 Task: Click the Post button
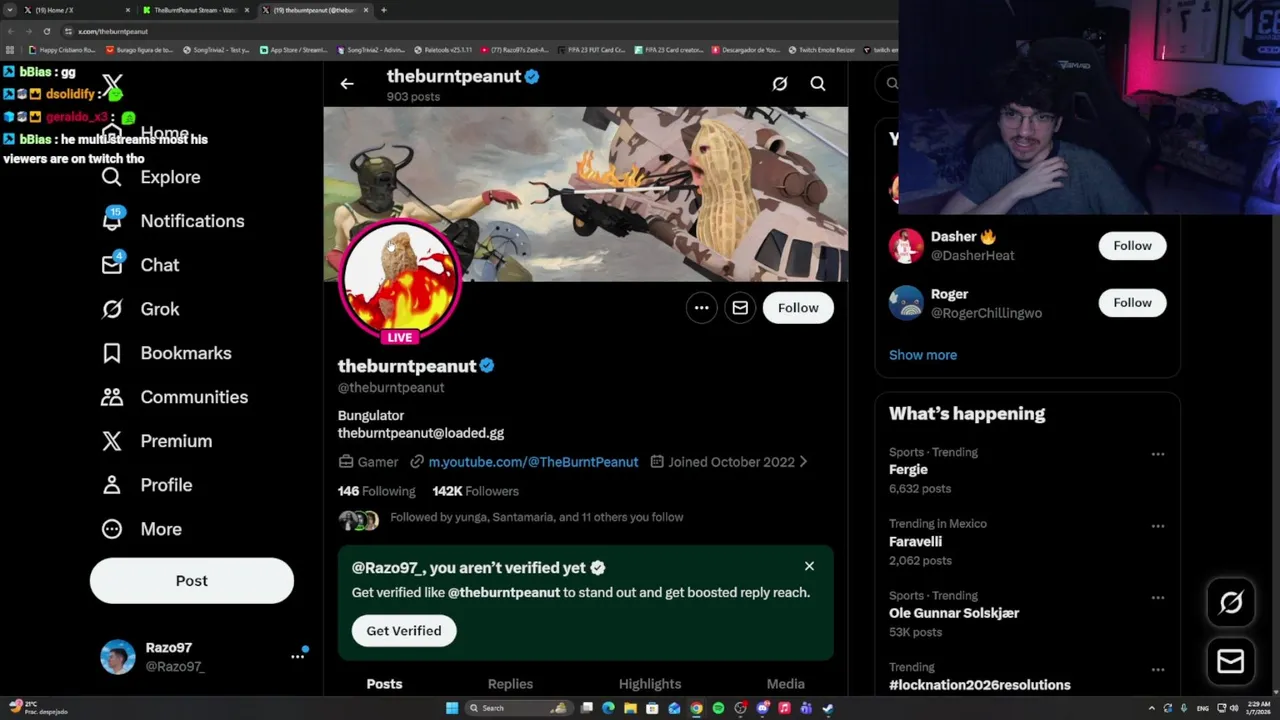(x=192, y=581)
